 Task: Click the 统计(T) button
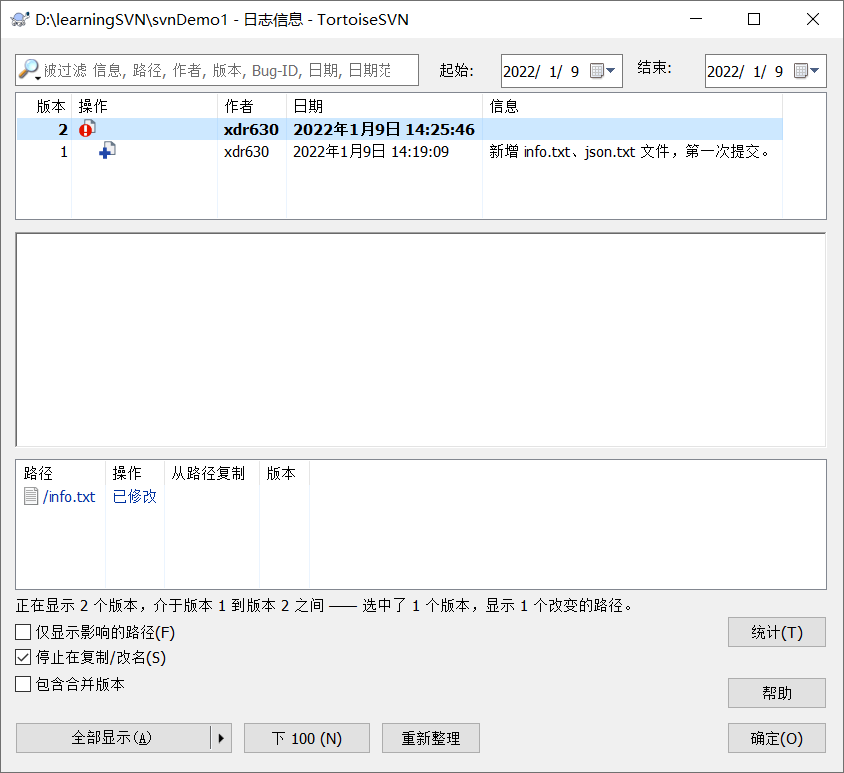777,632
